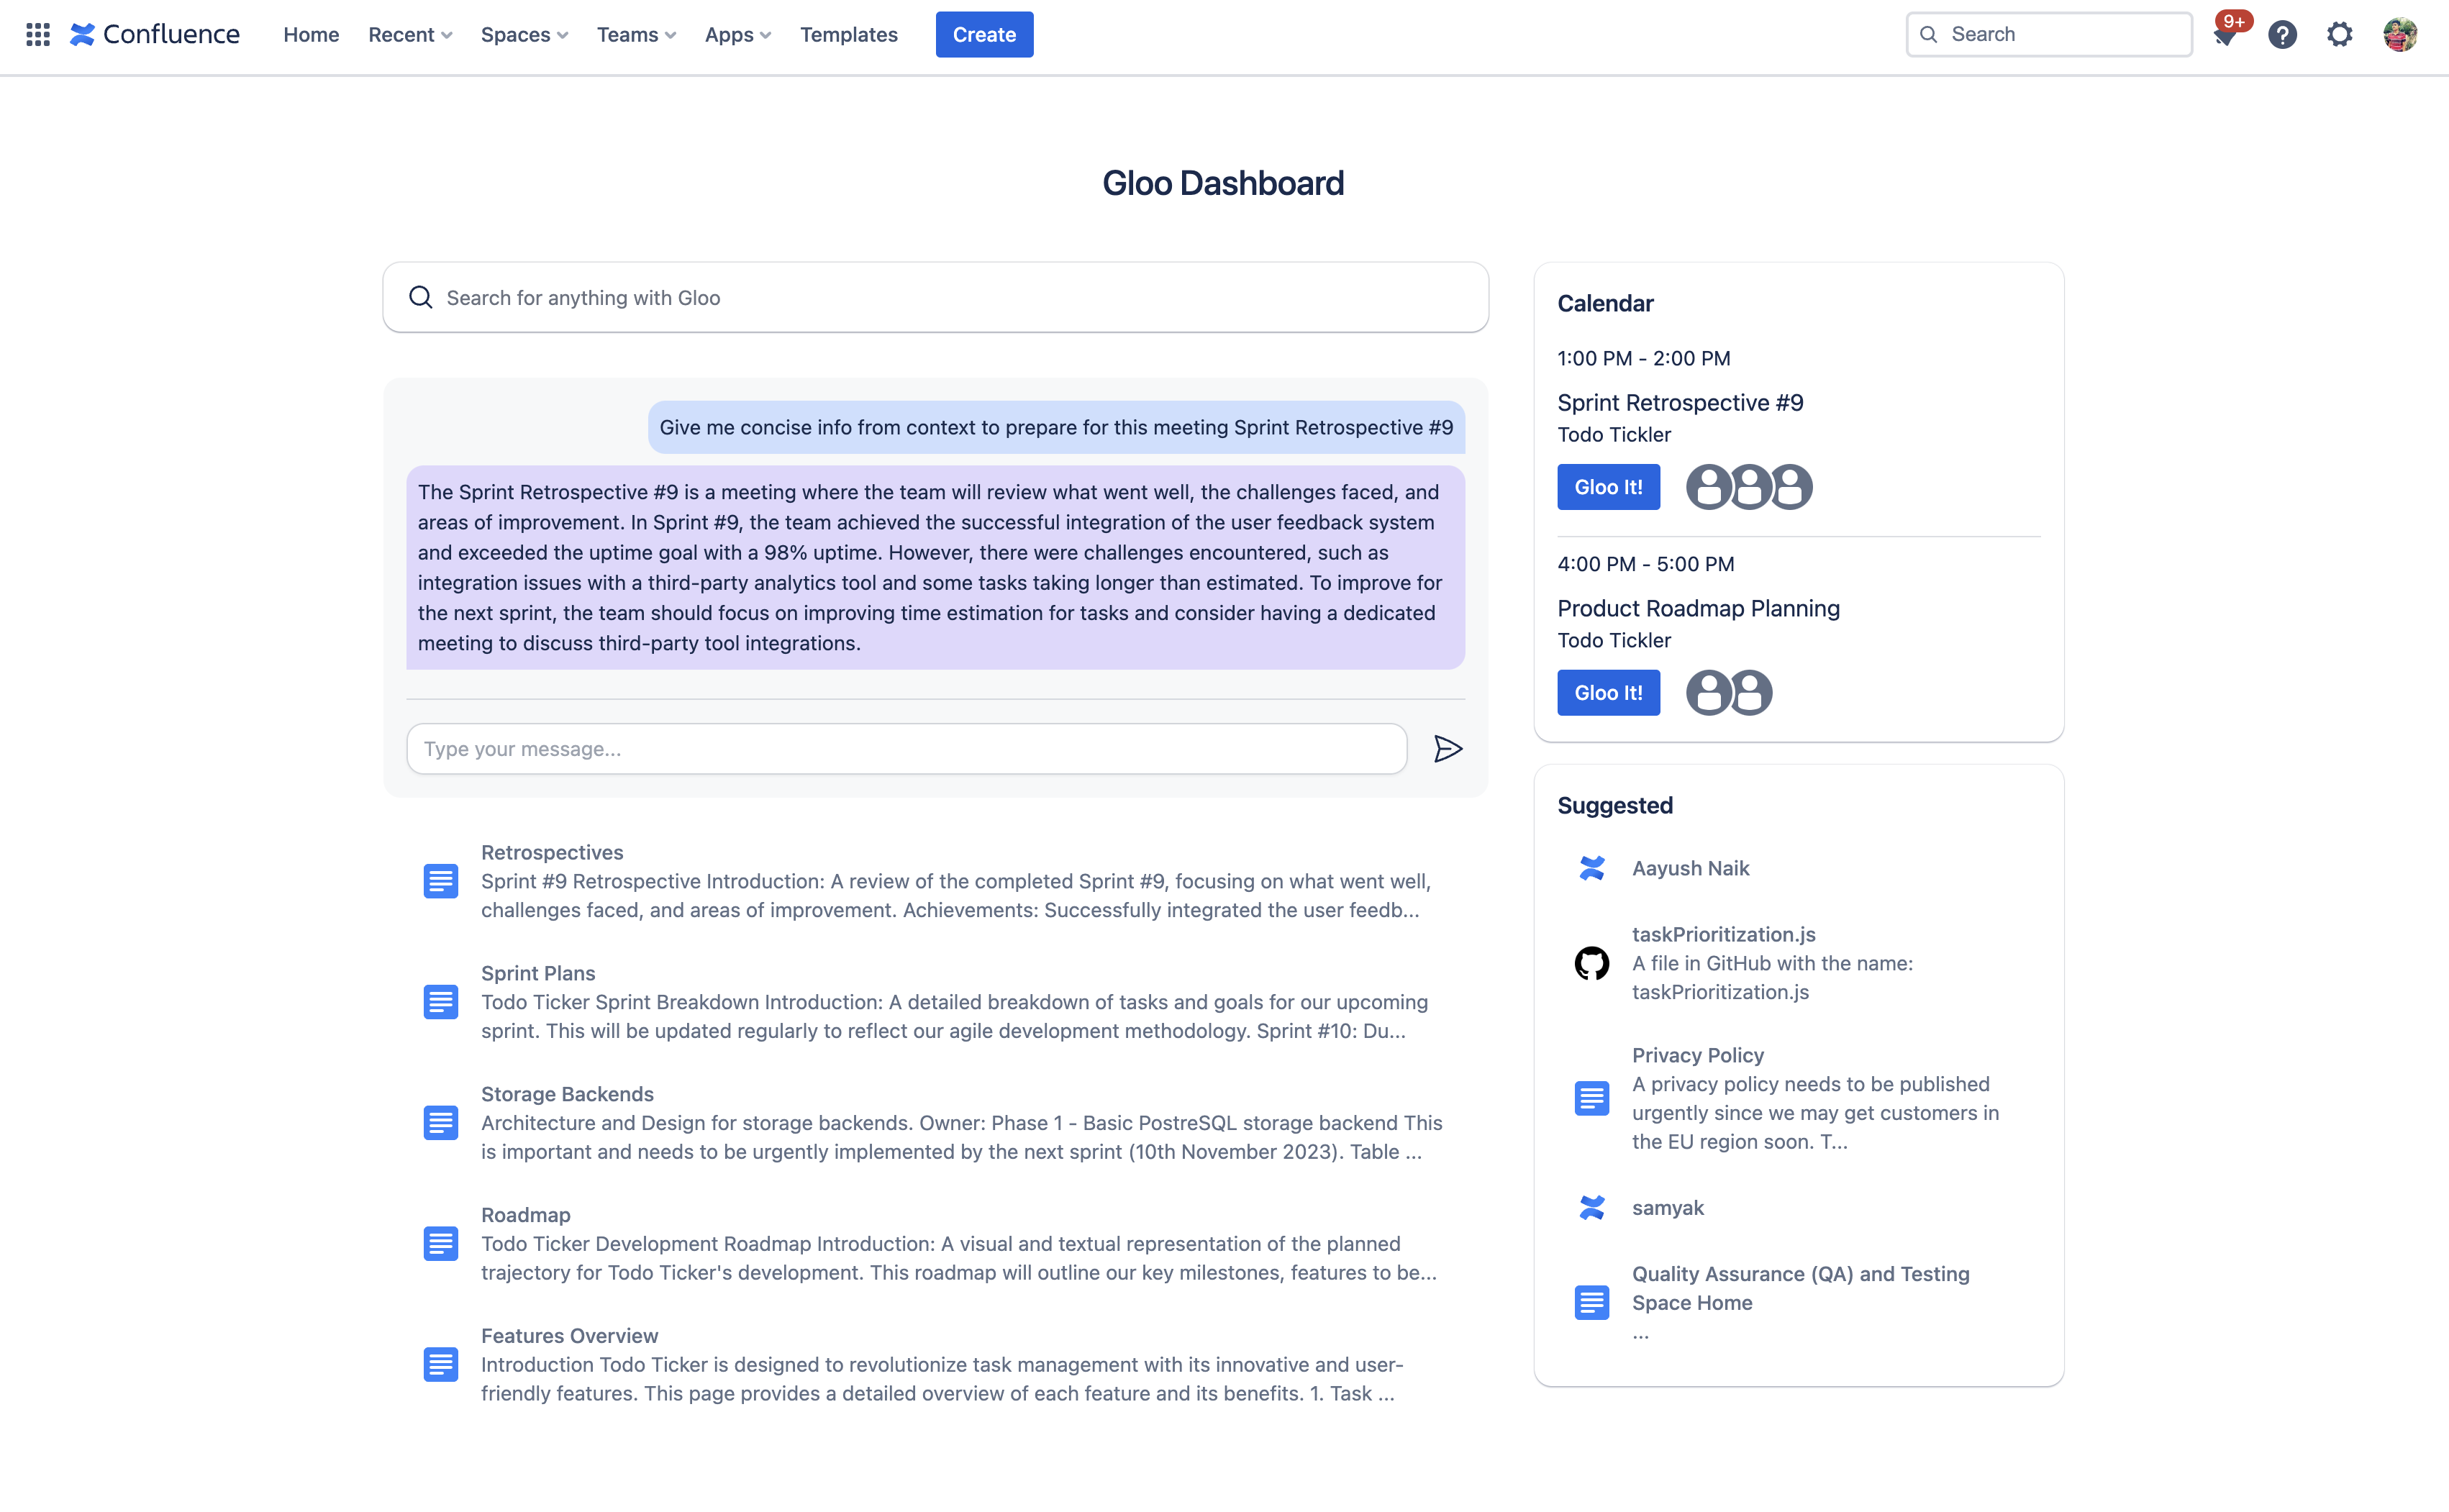Open the Privacy Policy suggested link

[x=1697, y=1055]
